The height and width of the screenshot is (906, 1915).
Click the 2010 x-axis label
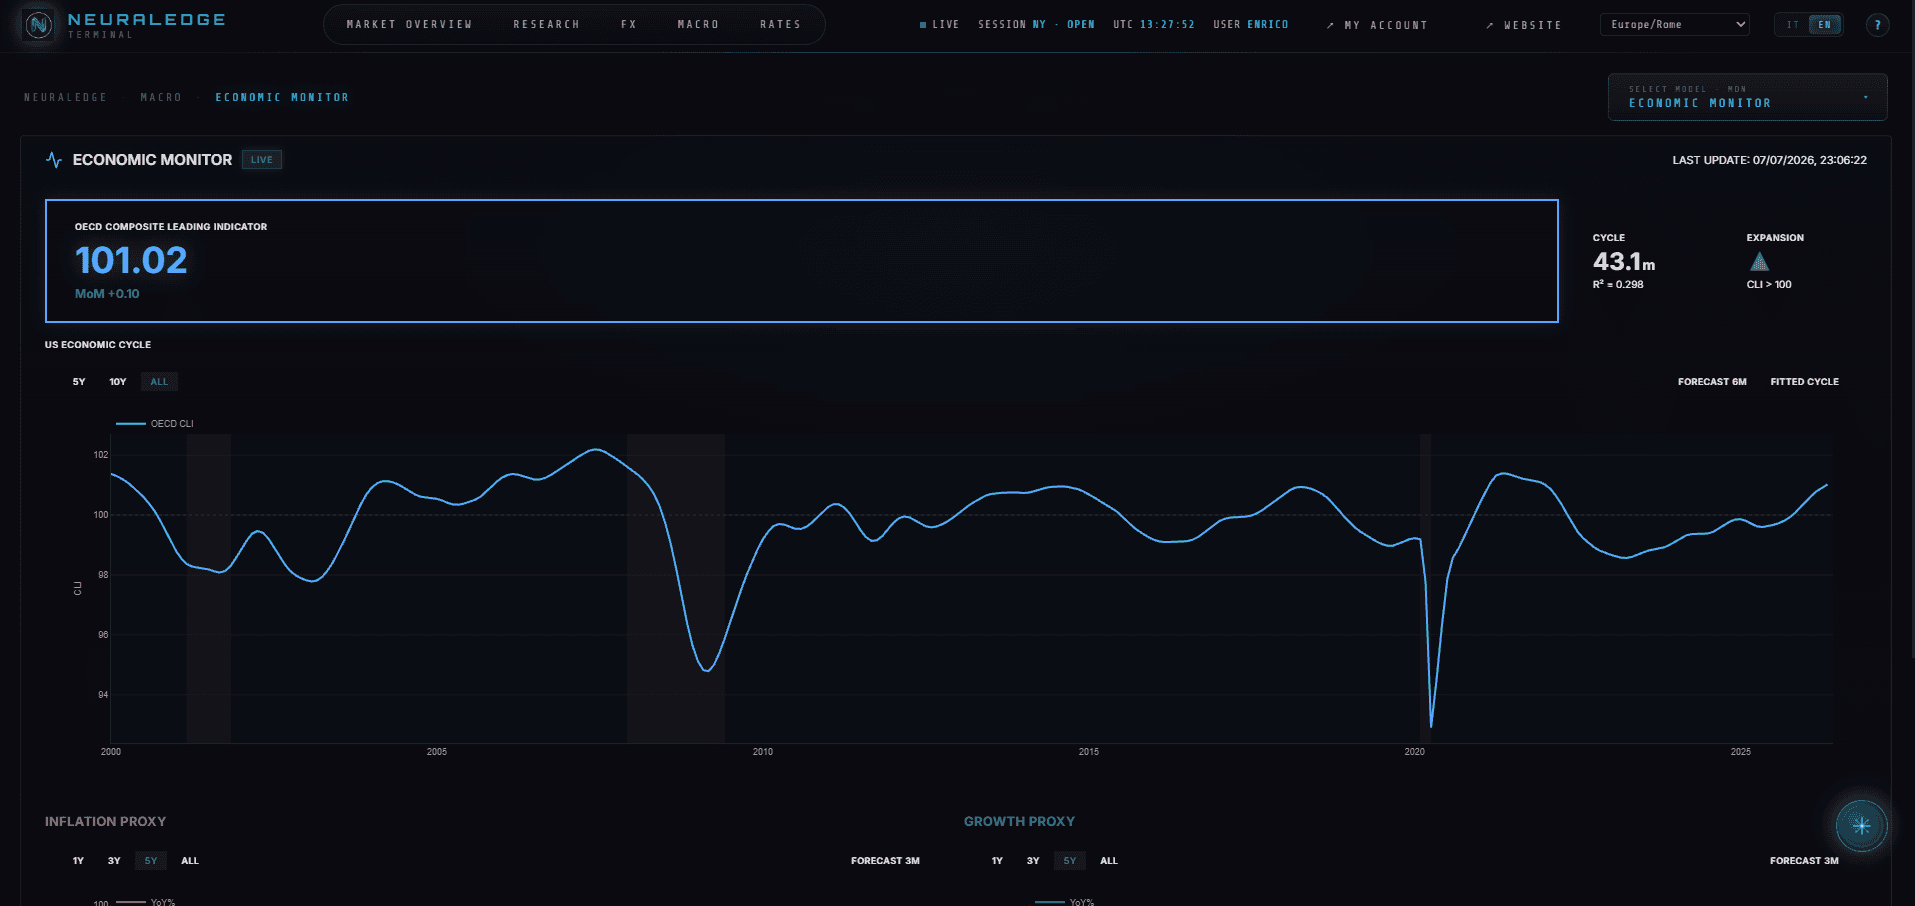click(x=763, y=752)
